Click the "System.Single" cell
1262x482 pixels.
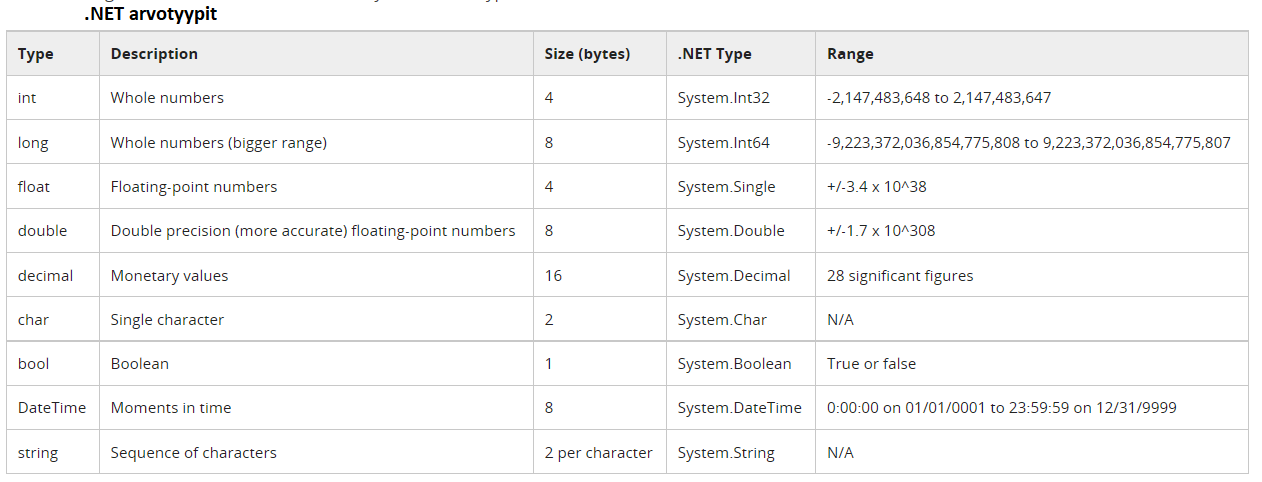[x=726, y=187]
